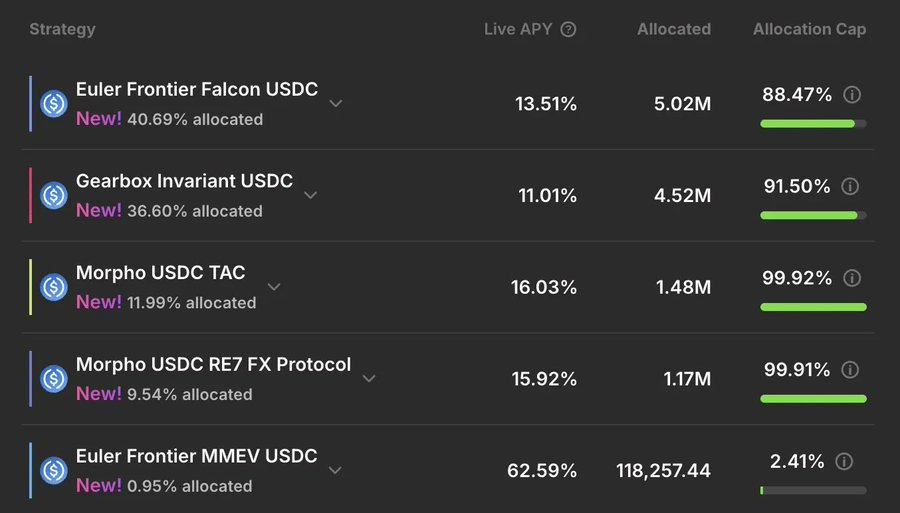This screenshot has width=900, height=513.
Task: Expand the Gearbox Invariant USDC row chevron
Action: point(311,195)
